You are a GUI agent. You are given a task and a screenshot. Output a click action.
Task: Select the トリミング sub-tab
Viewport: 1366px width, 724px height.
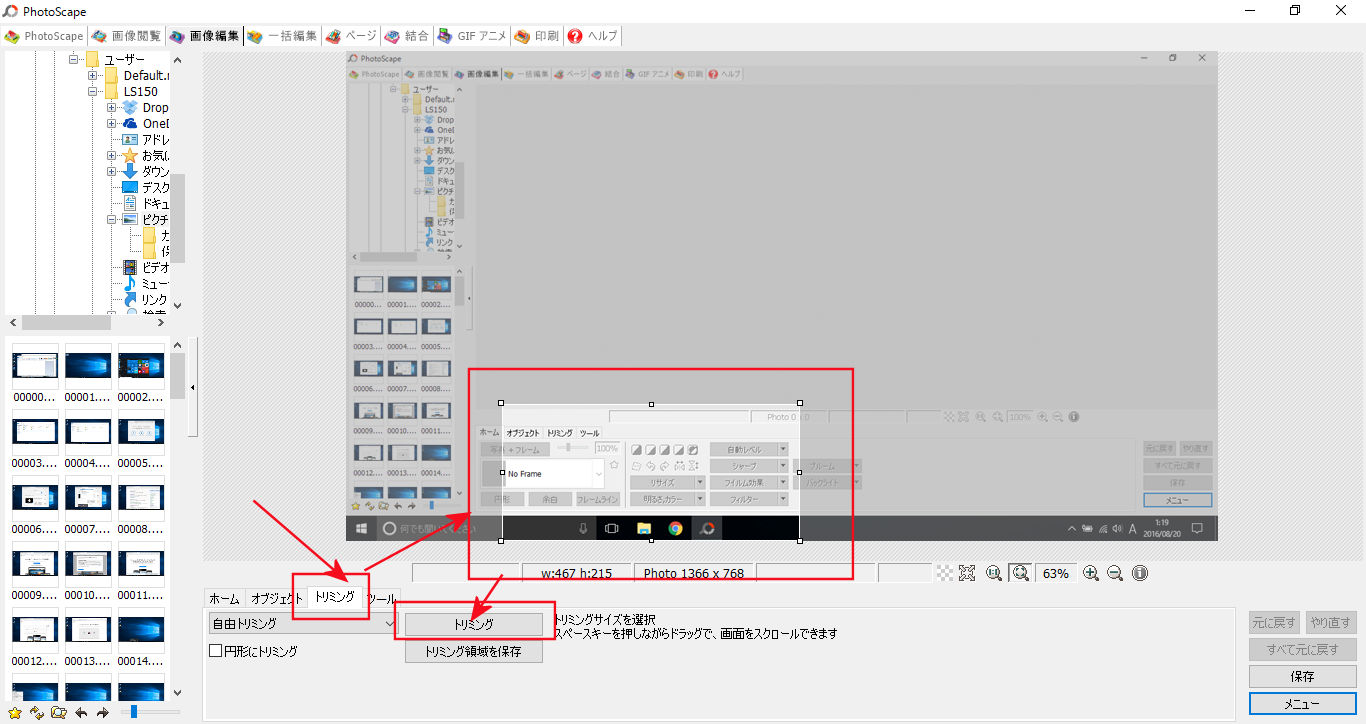[x=334, y=597]
